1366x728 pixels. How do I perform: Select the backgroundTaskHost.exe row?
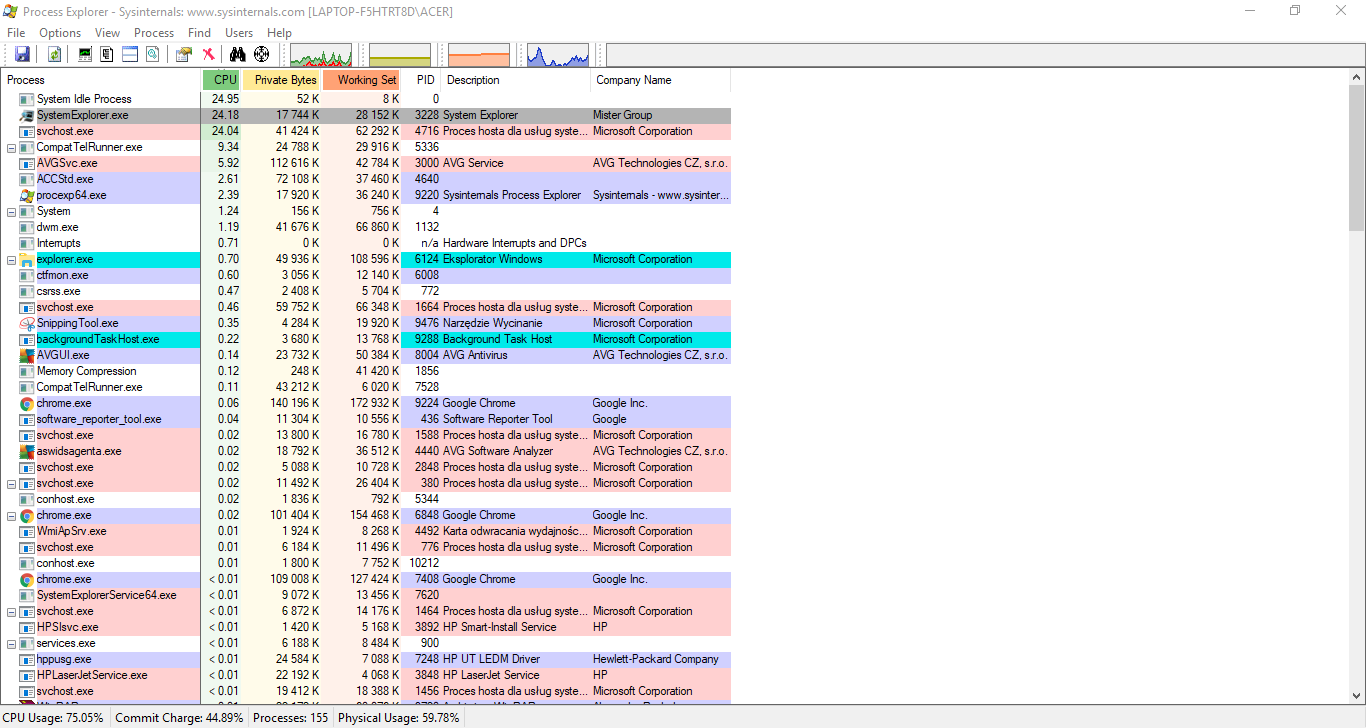(366, 339)
